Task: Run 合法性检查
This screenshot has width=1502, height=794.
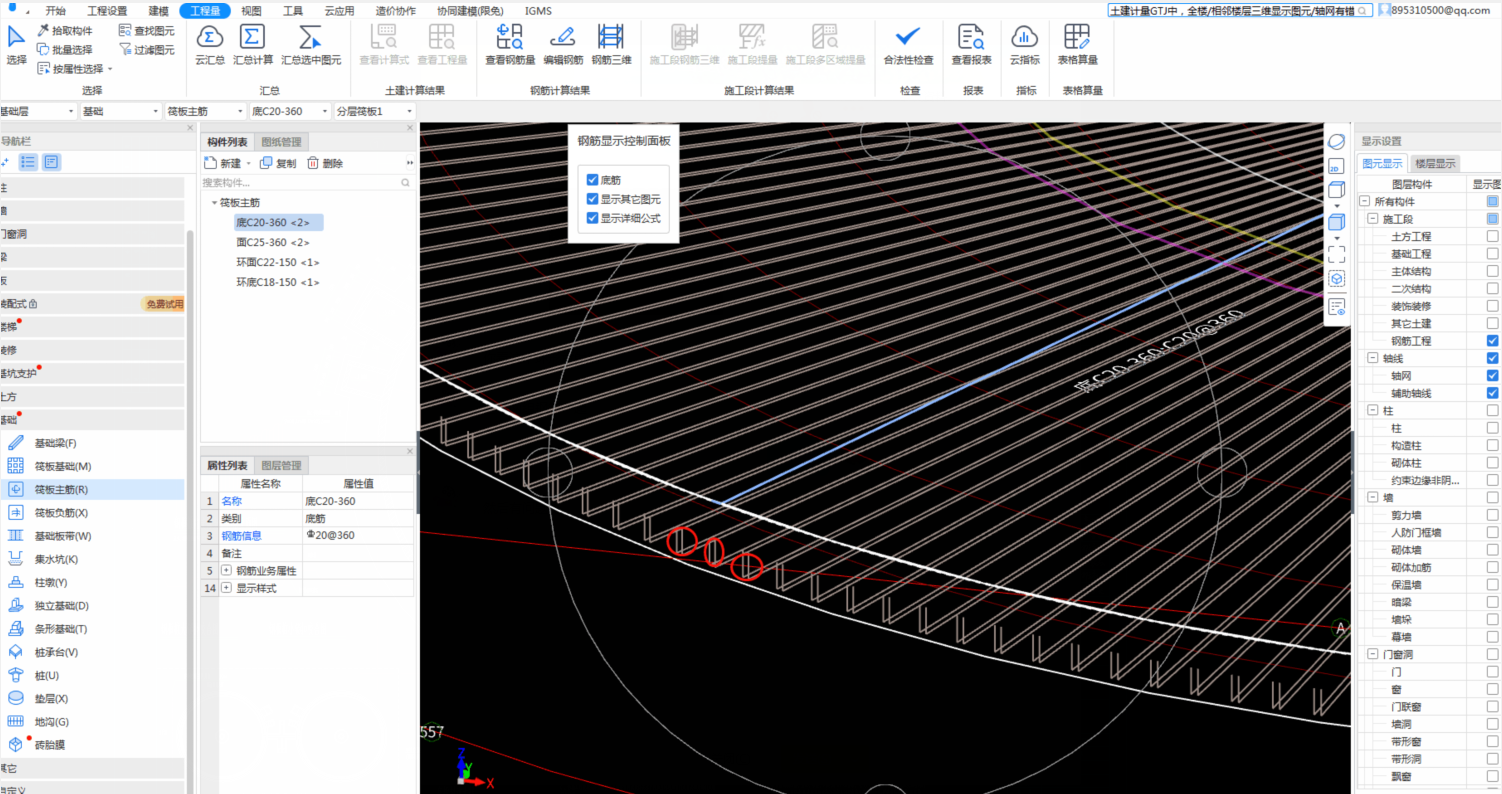Action: (x=908, y=46)
